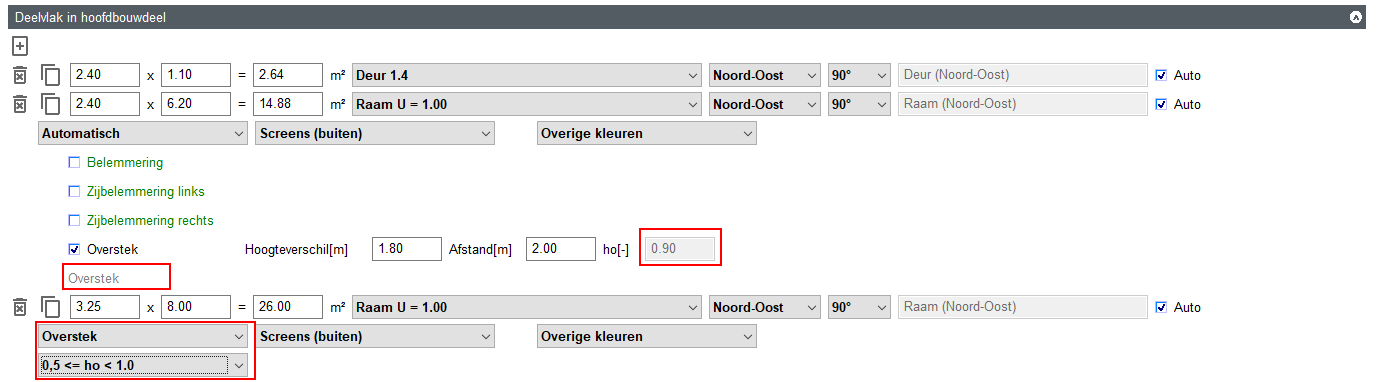1381x382 pixels.
Task: Copy the Deur 1.4 row
Action: click(x=50, y=75)
